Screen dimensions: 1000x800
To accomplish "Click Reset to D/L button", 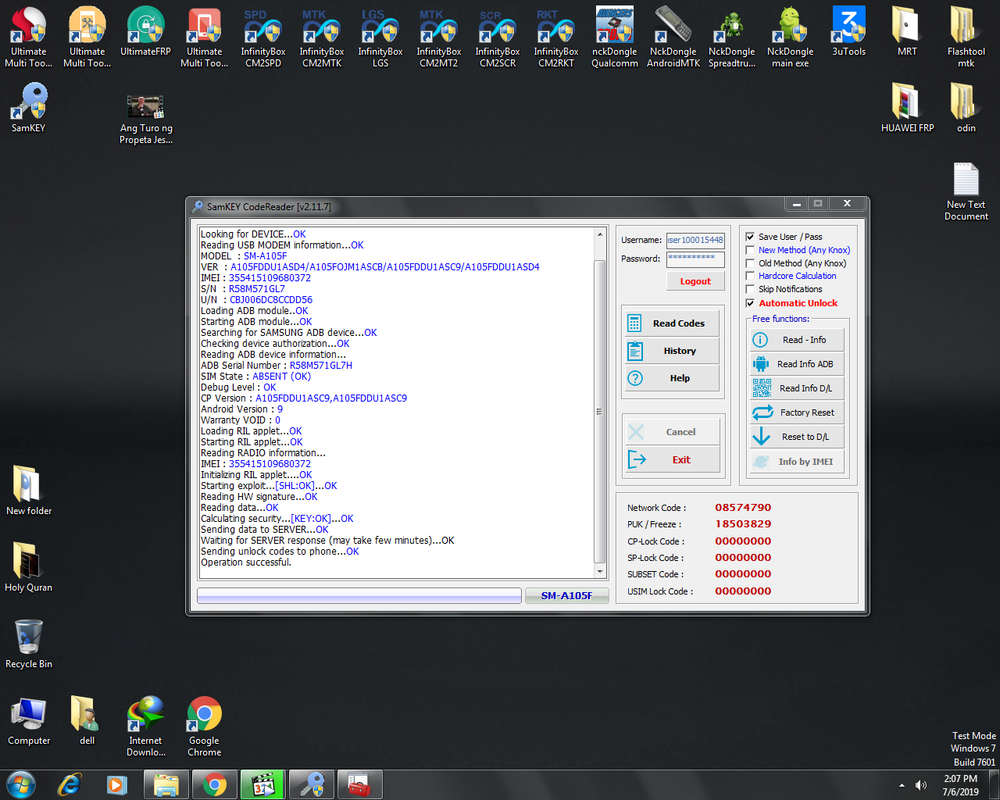I will point(797,437).
